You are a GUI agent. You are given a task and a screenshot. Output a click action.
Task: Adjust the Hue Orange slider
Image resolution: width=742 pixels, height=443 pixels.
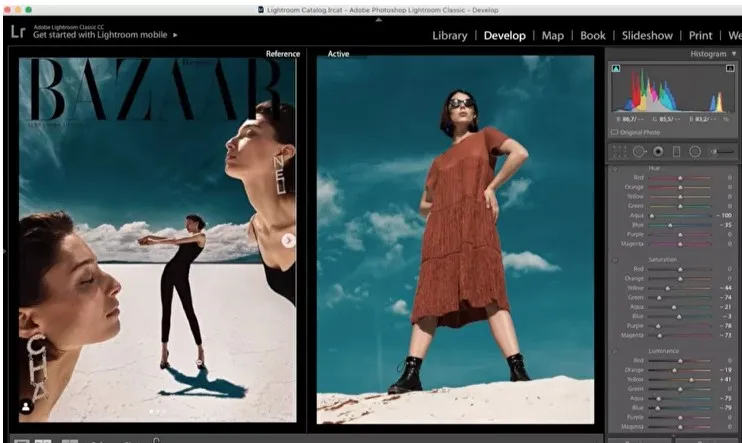click(x=680, y=187)
